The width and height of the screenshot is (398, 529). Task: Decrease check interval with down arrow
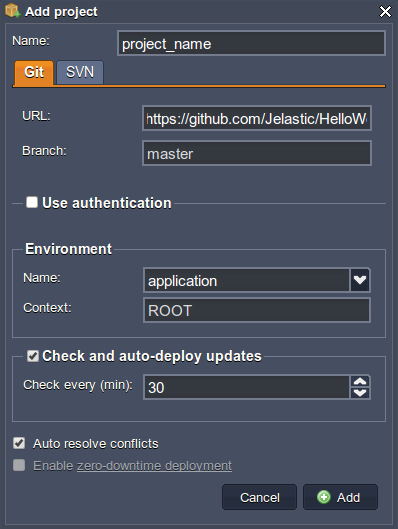click(x=360, y=393)
